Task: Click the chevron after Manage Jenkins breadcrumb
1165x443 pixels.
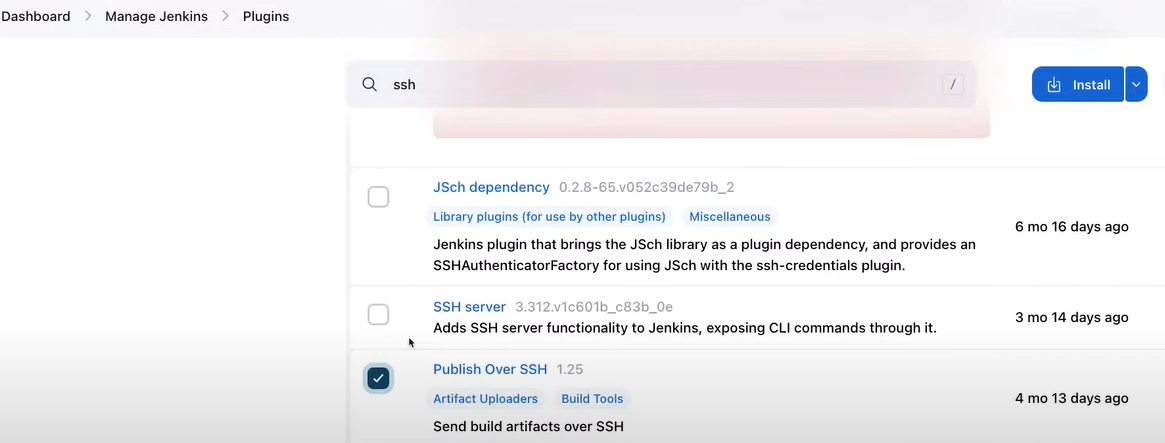Action: coord(225,16)
